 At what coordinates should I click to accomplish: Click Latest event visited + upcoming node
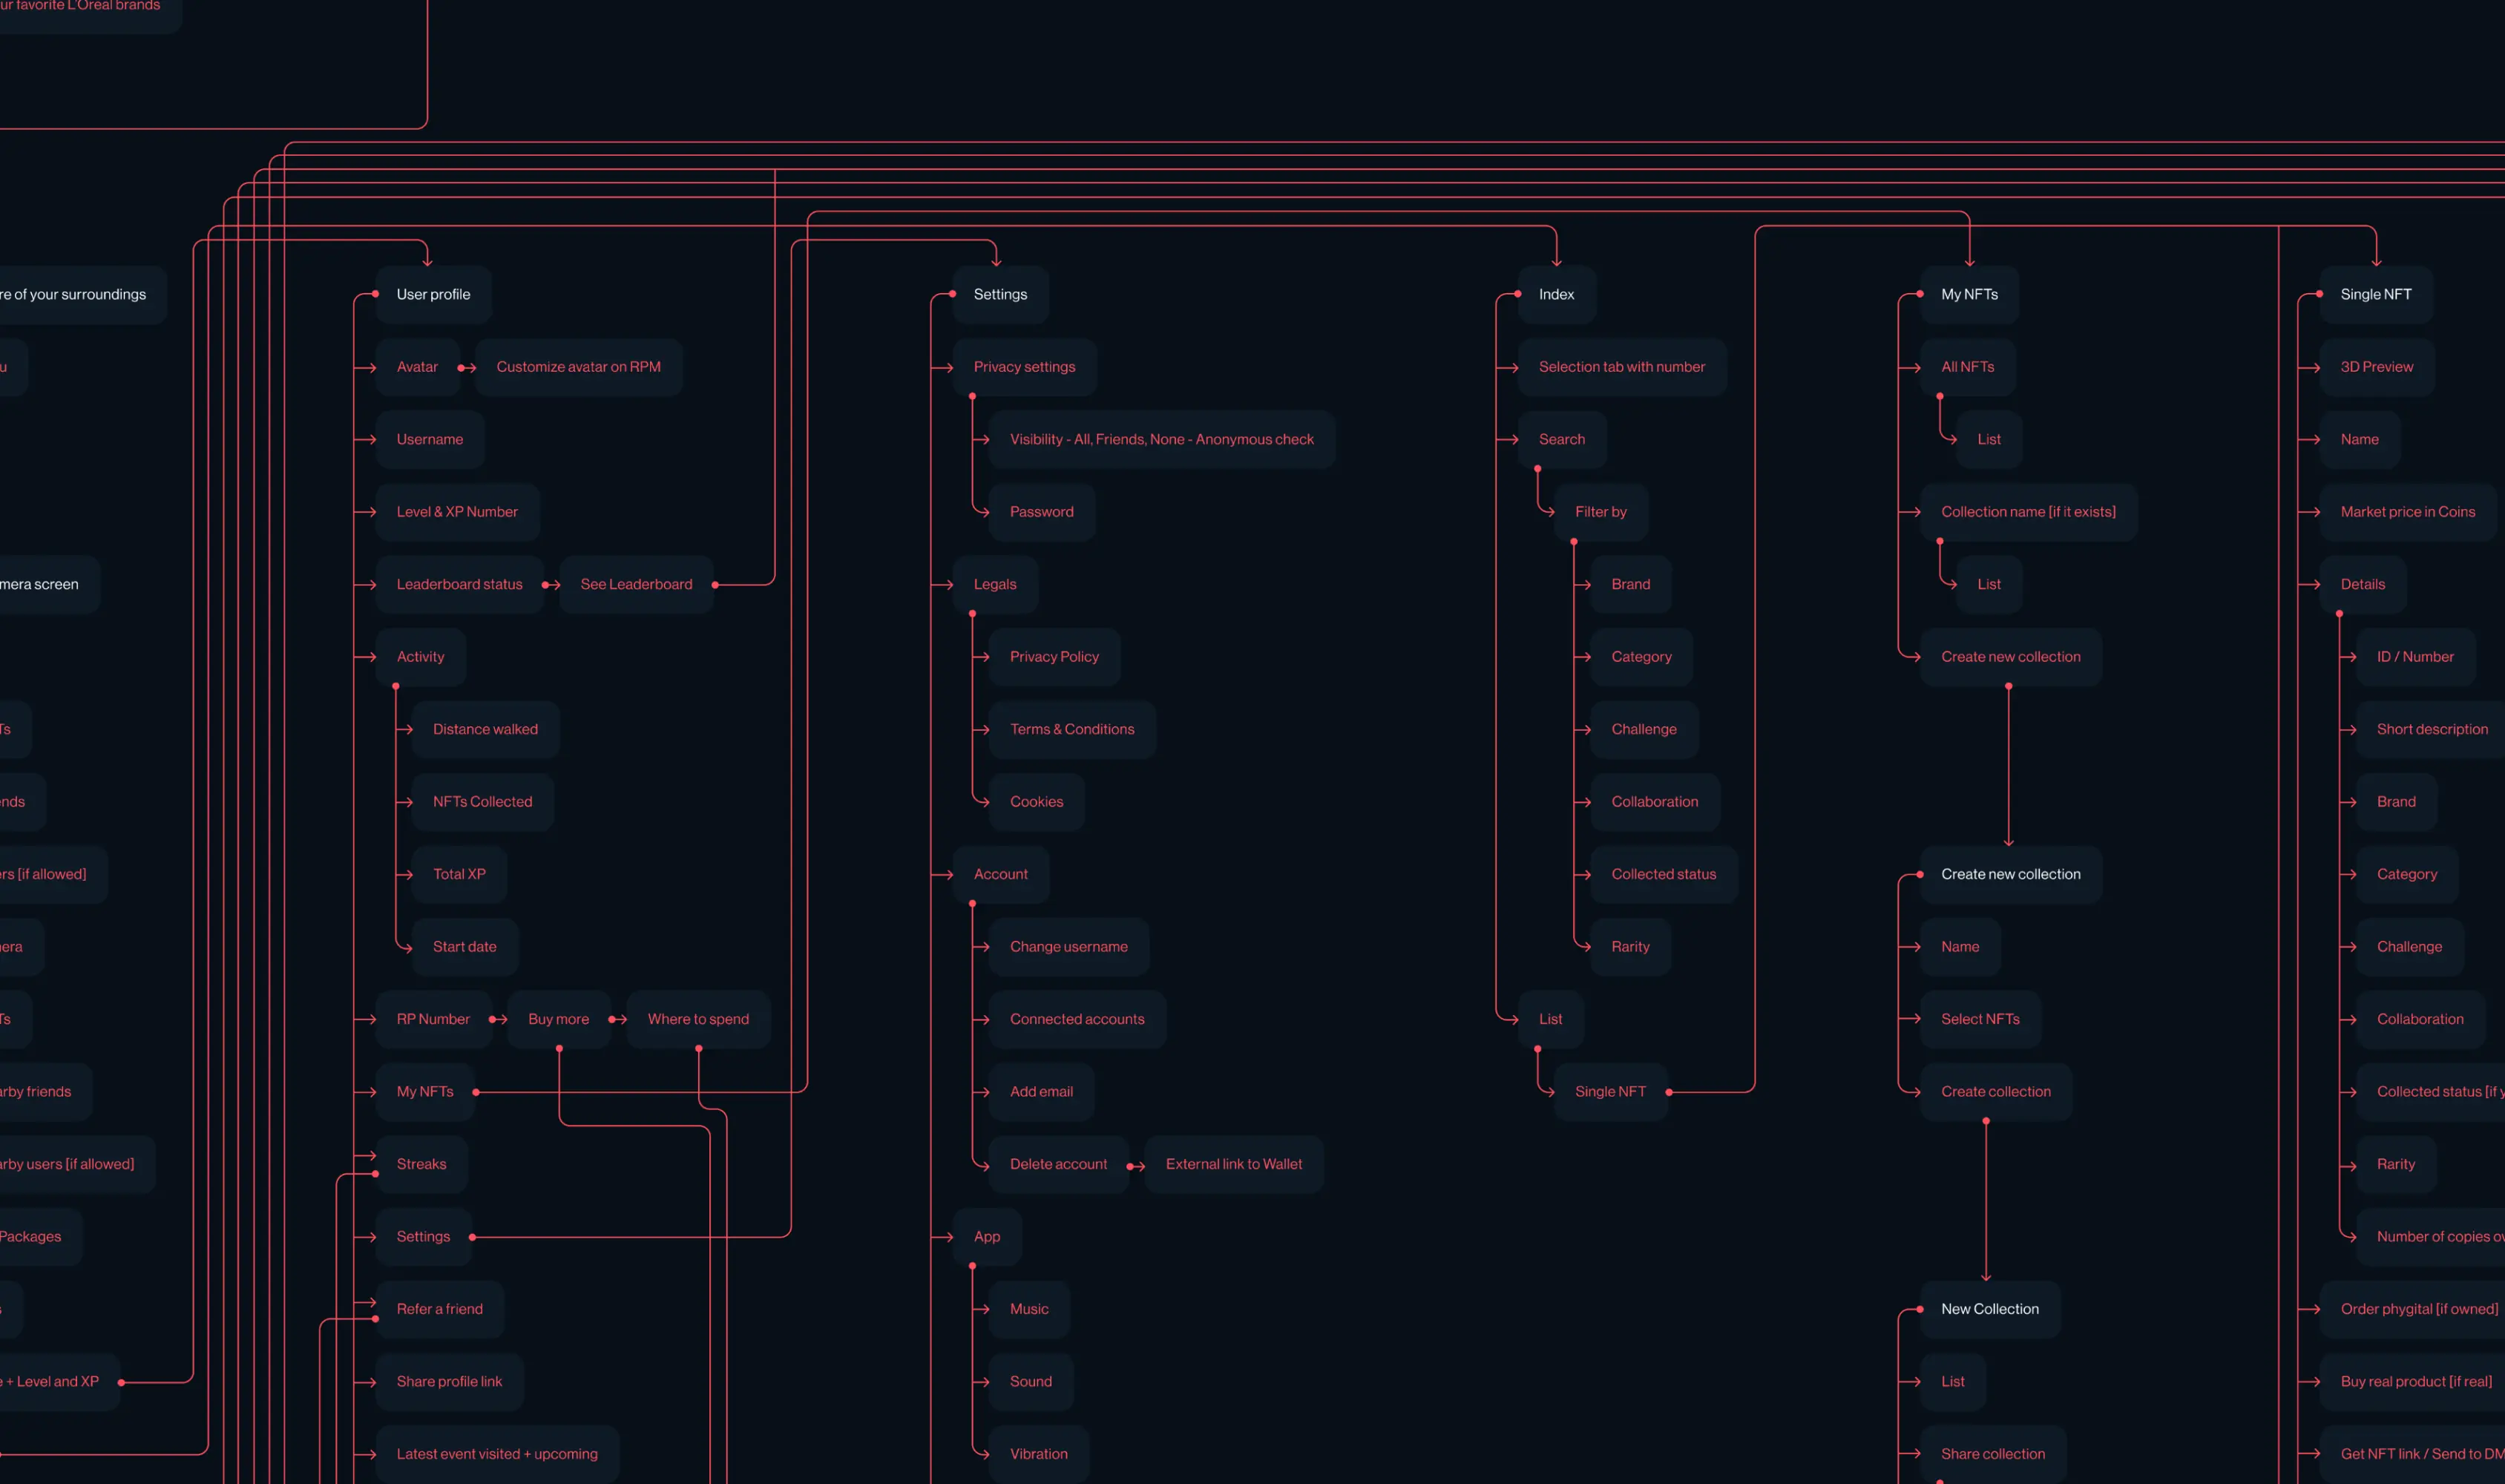pyautogui.click(x=497, y=1454)
